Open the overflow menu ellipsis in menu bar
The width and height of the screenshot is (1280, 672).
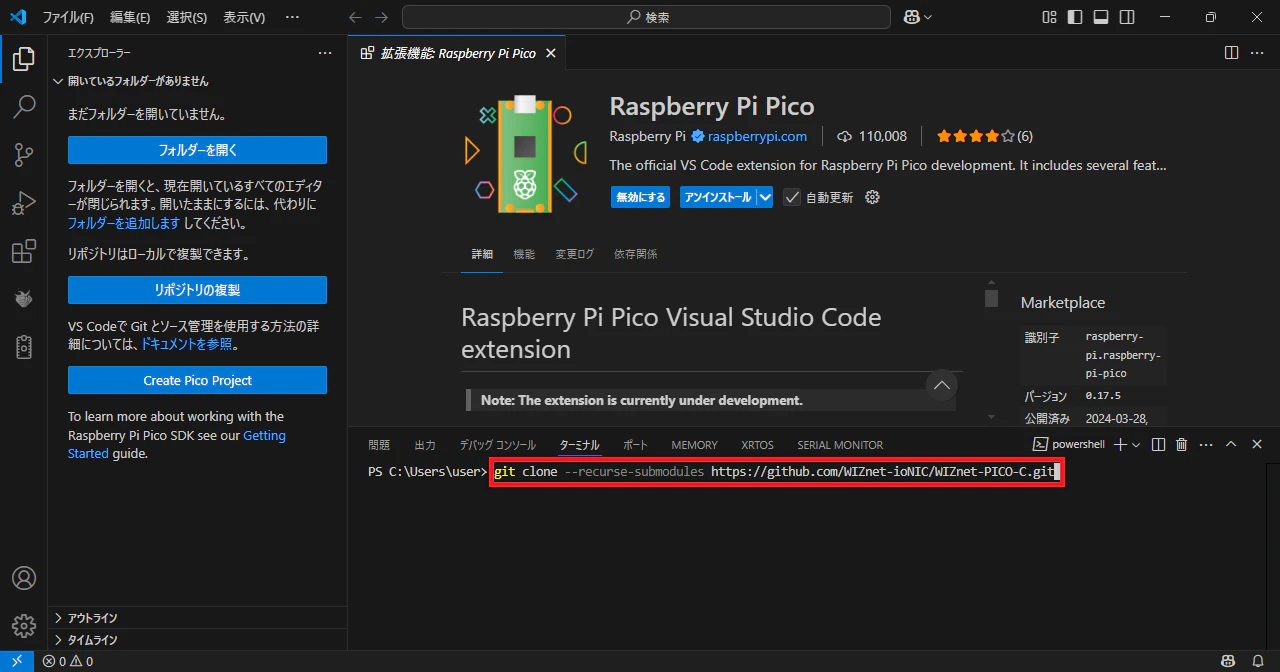point(292,17)
